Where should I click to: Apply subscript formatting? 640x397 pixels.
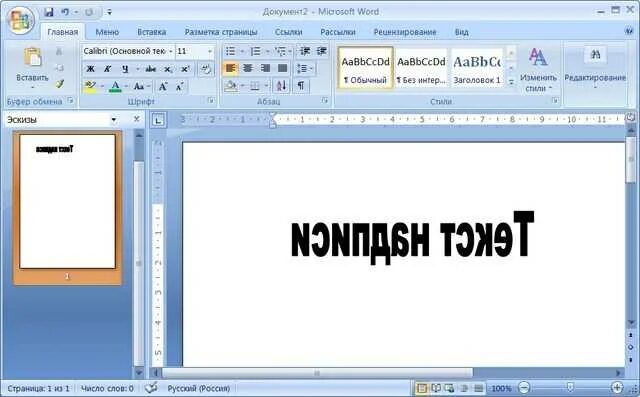168,69
